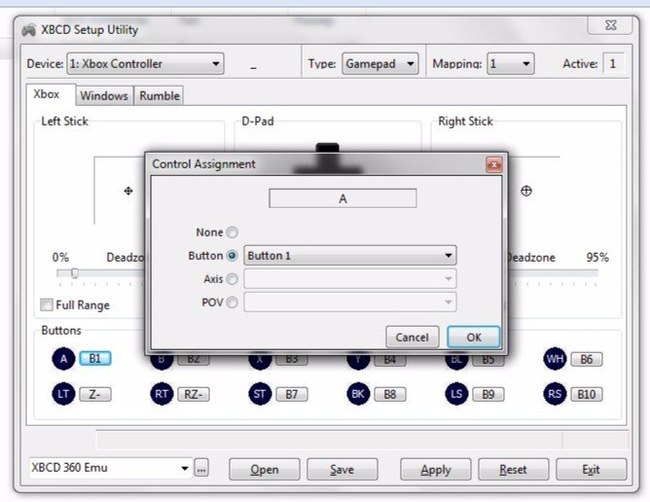Image resolution: width=650 pixels, height=502 pixels.
Task: Switch to the Rumble tab
Action: 159,96
